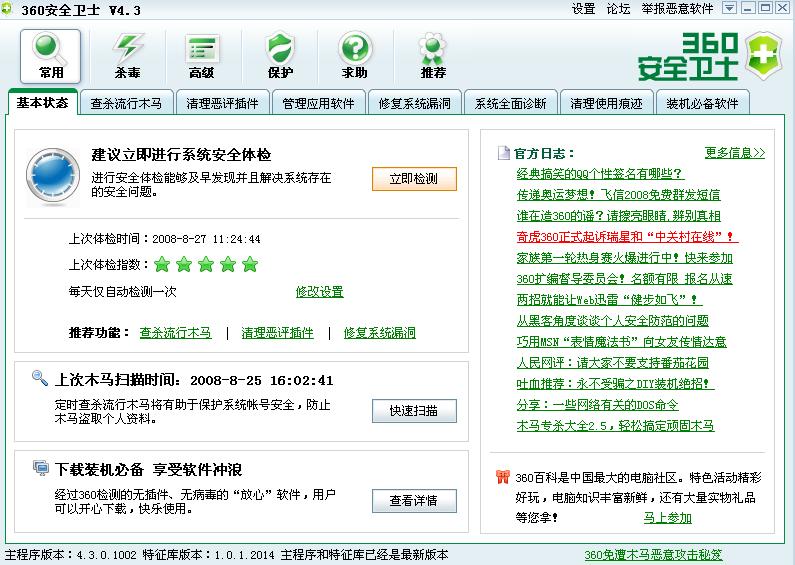Open the news link 人民网评:请大家不要支持番茄花园
The image size is (795, 565).
(x=612, y=363)
